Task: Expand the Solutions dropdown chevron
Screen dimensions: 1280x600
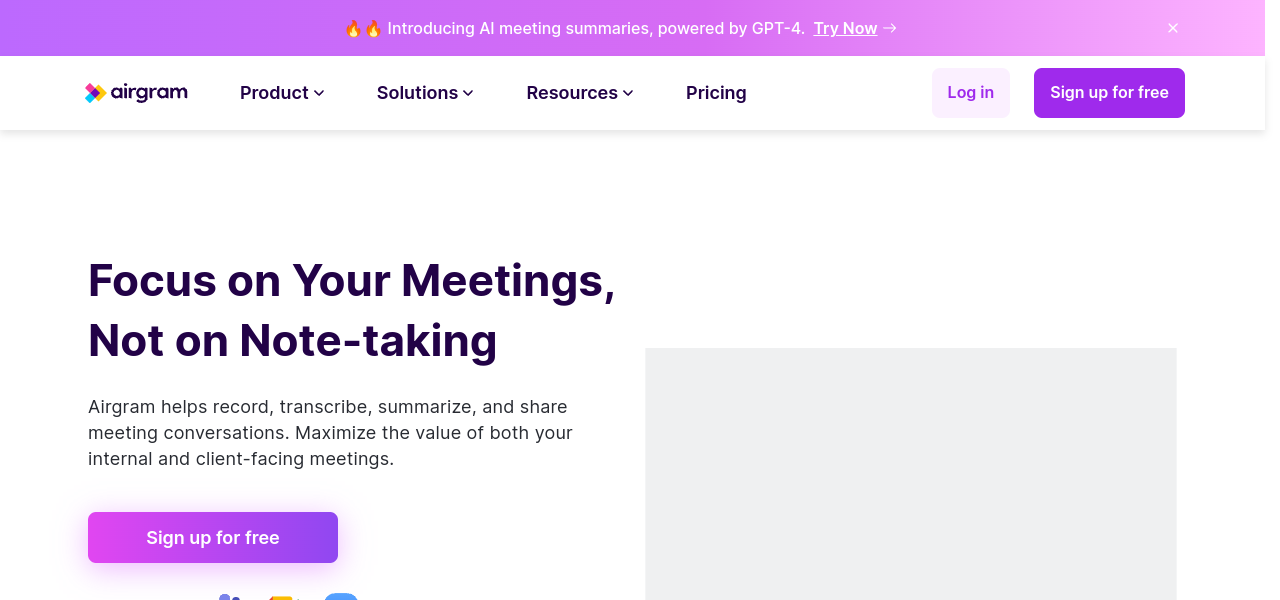Action: 468,93
